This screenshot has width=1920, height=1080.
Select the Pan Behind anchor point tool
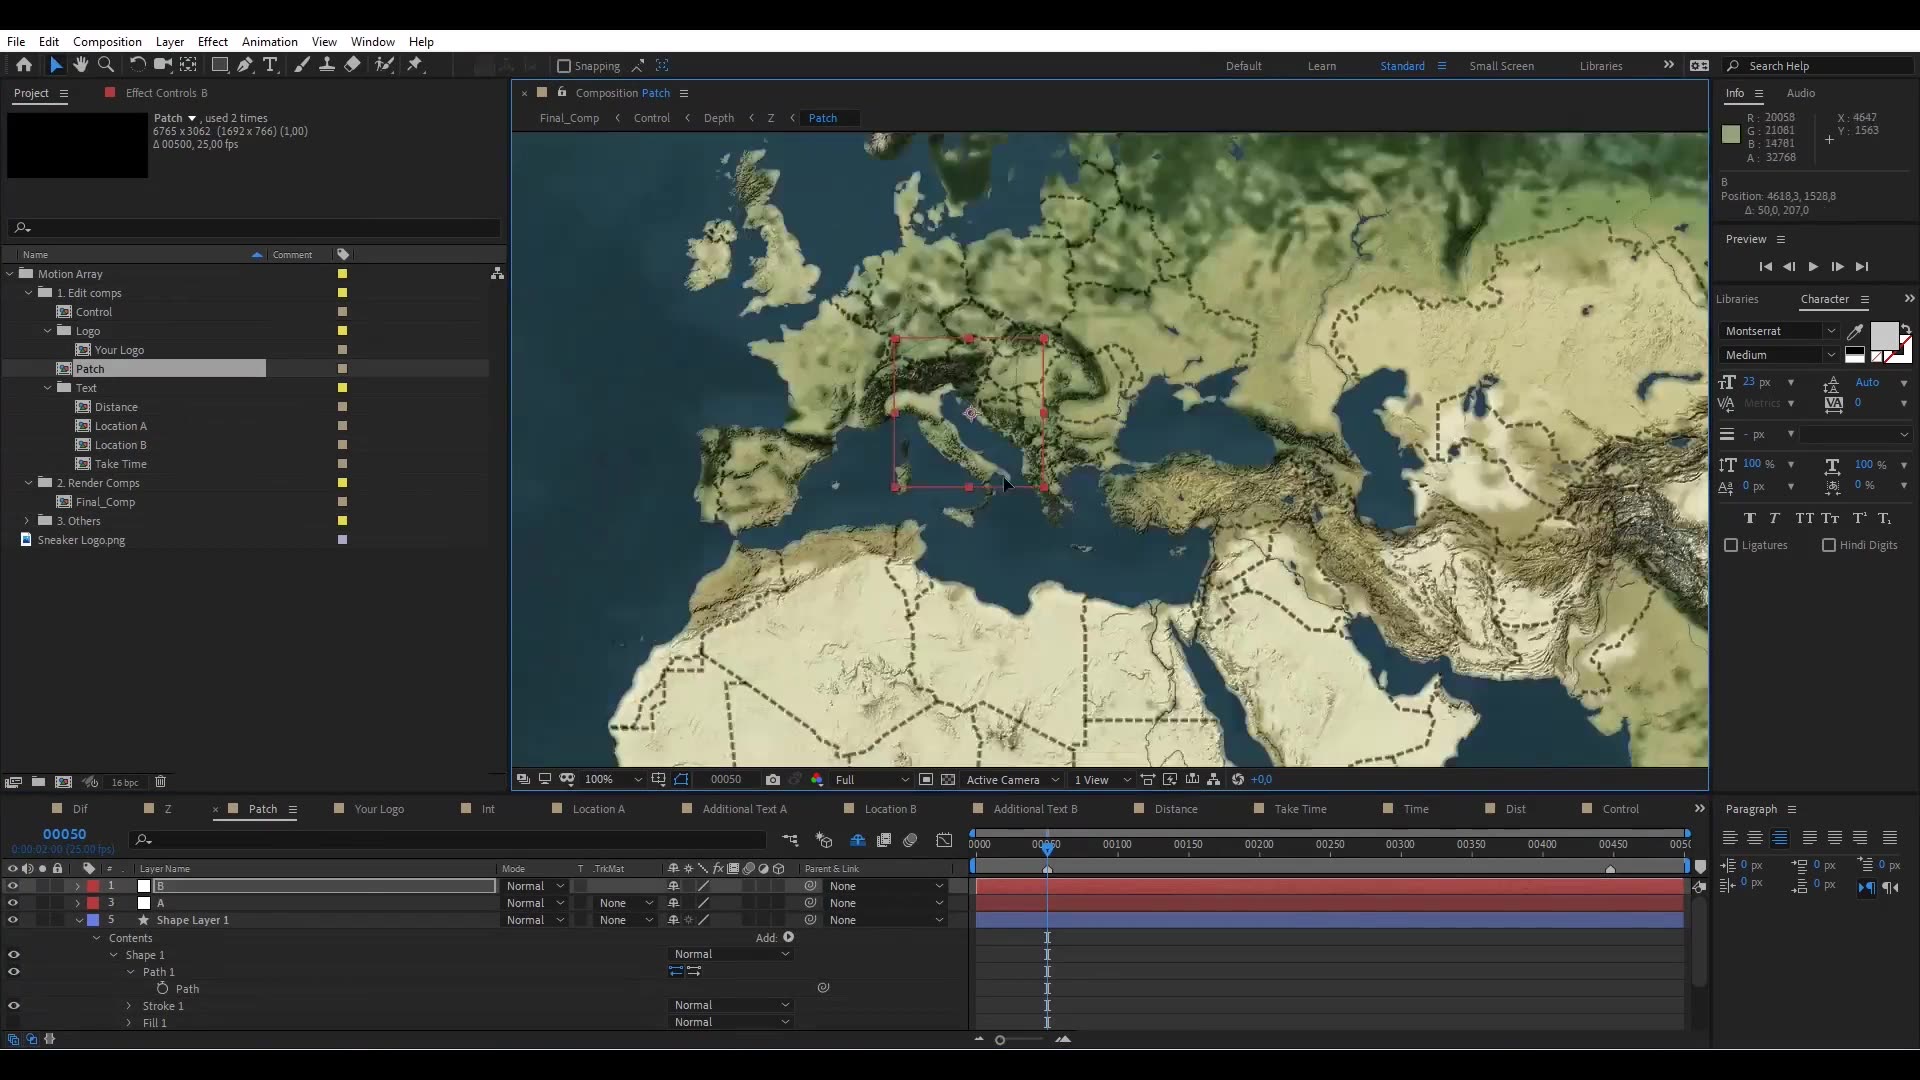point(188,65)
